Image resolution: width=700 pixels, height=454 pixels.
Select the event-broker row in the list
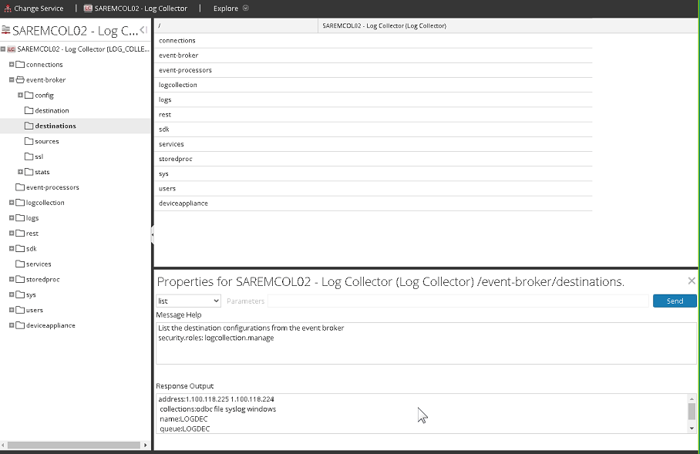(373, 55)
